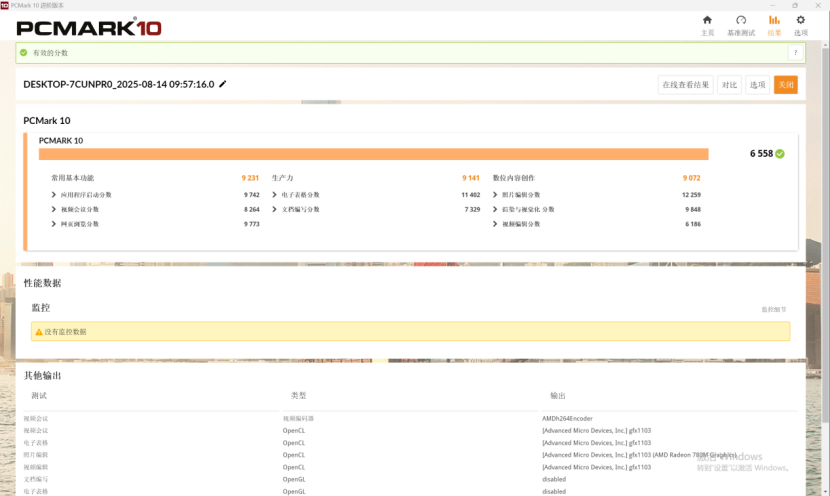Viewport: 830px width, 496px height.
Task: Click the PCMark 10 logo
Action: (x=89, y=28)
